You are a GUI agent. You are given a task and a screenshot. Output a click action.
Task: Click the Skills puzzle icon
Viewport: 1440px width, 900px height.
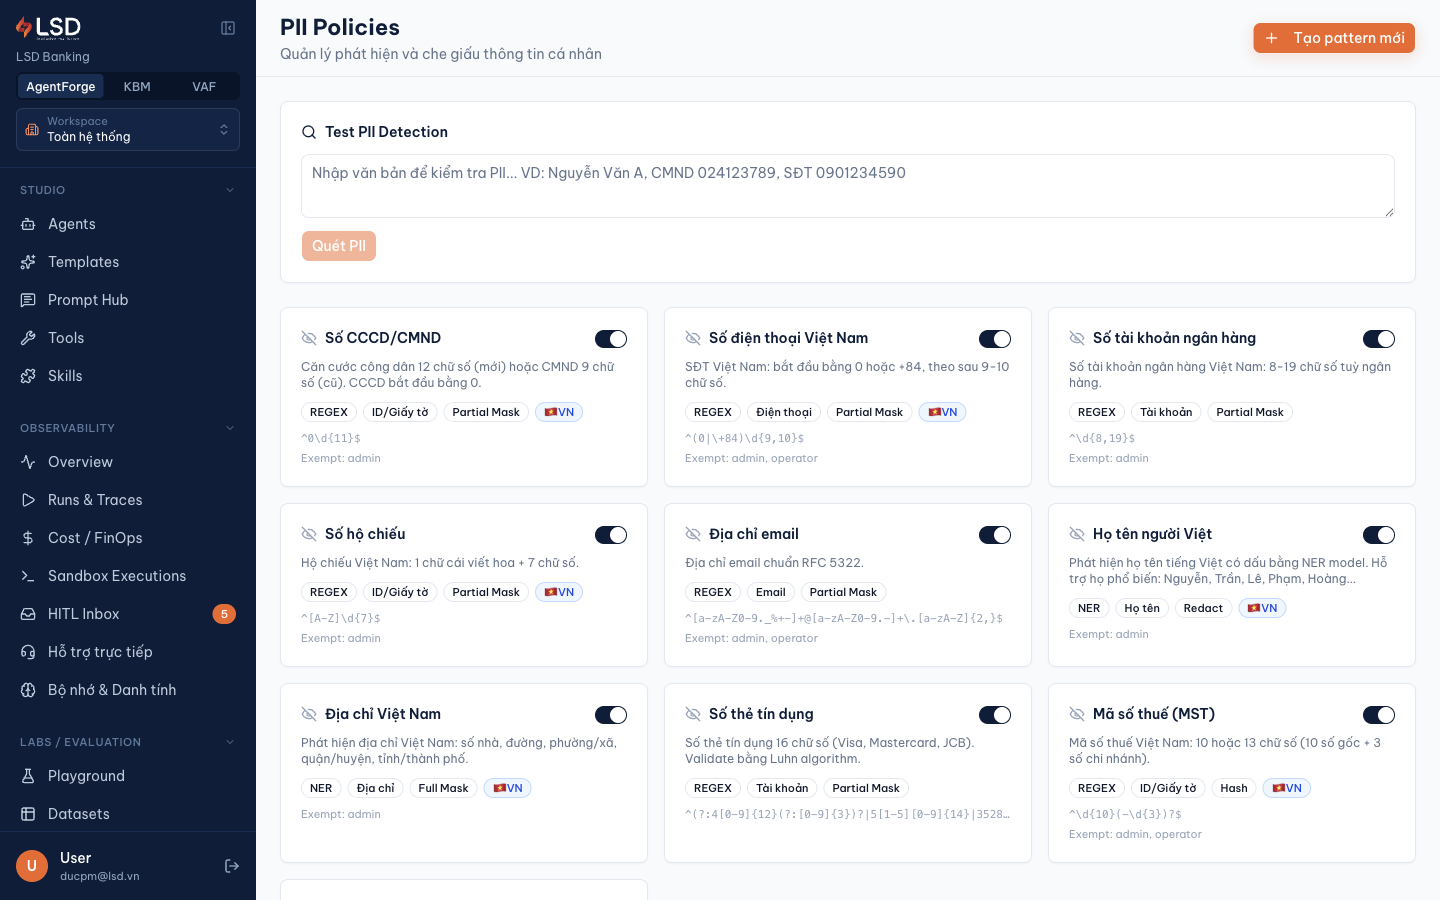(28, 376)
